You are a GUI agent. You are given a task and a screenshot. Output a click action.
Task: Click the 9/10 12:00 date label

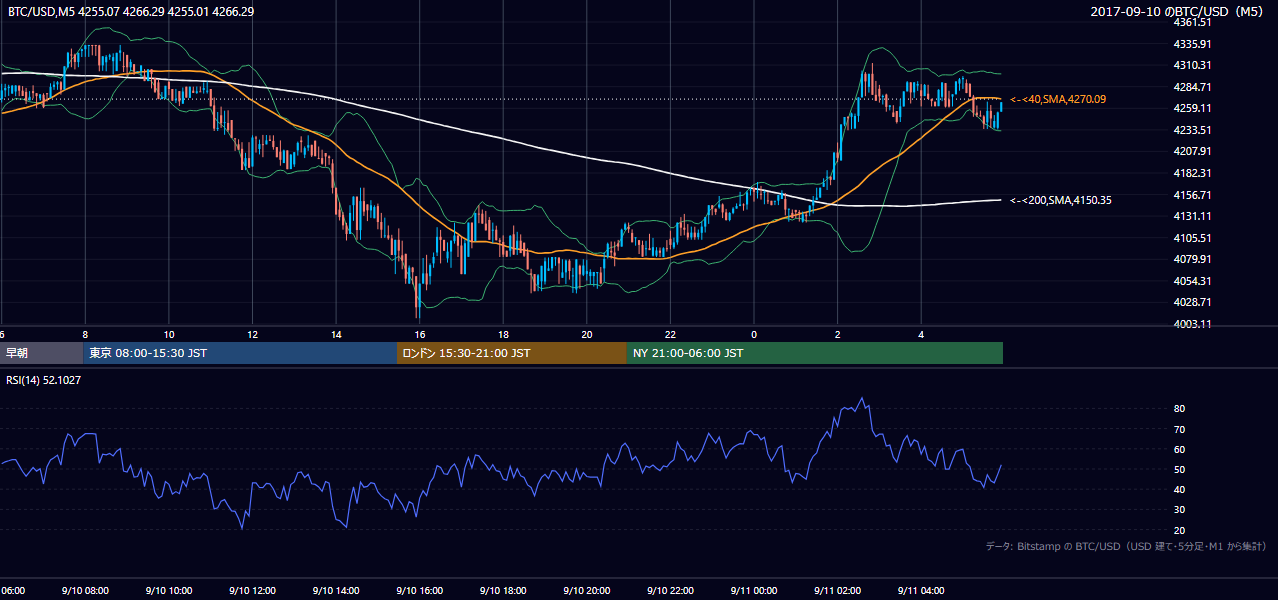[x=251, y=591]
